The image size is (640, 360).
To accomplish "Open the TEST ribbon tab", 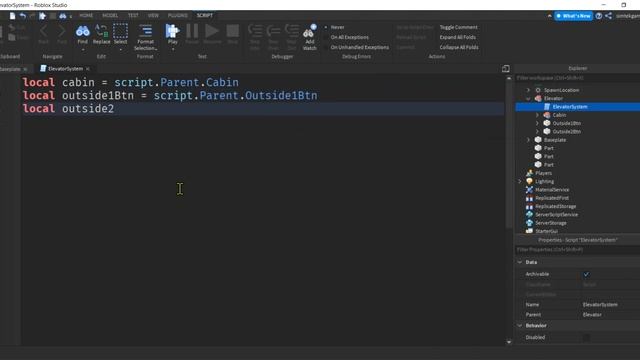I will click(x=133, y=16).
